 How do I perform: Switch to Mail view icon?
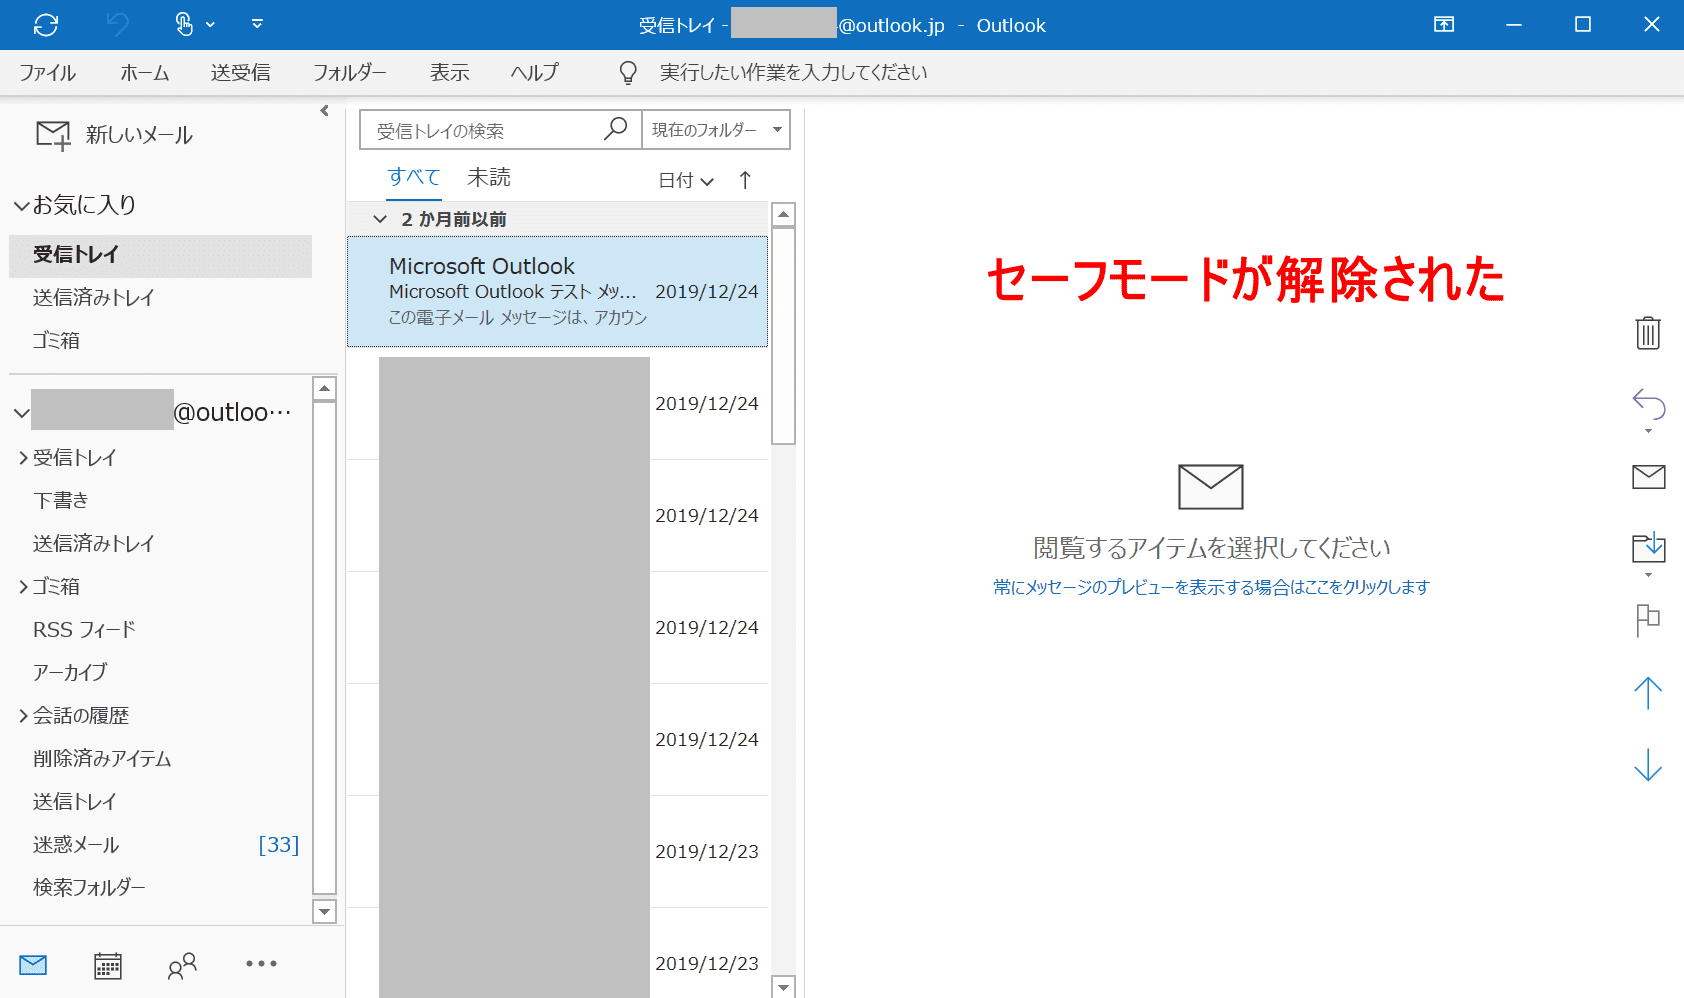(33, 965)
